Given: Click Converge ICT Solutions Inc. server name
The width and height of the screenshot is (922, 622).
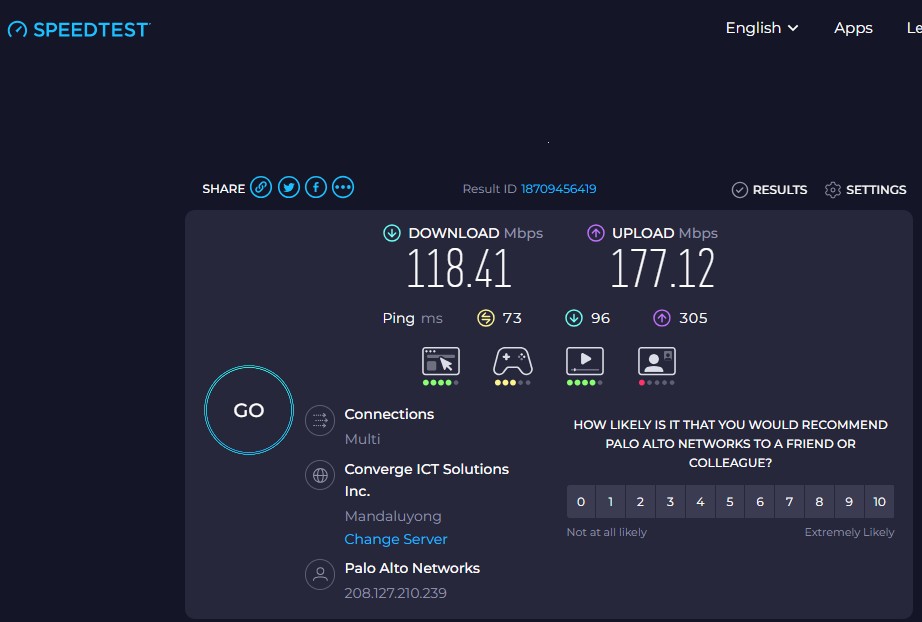Looking at the screenshot, I should click(426, 480).
